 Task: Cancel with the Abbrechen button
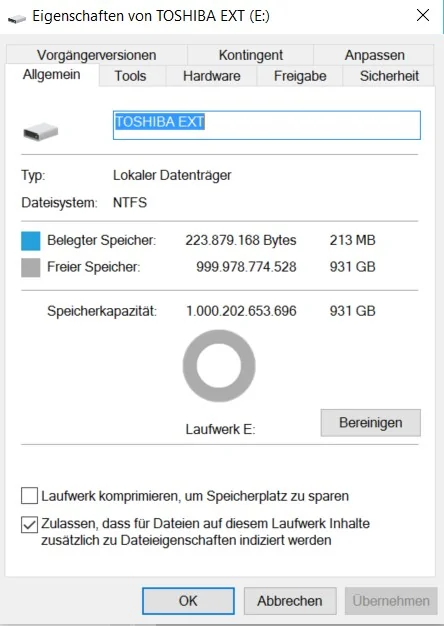(x=290, y=600)
